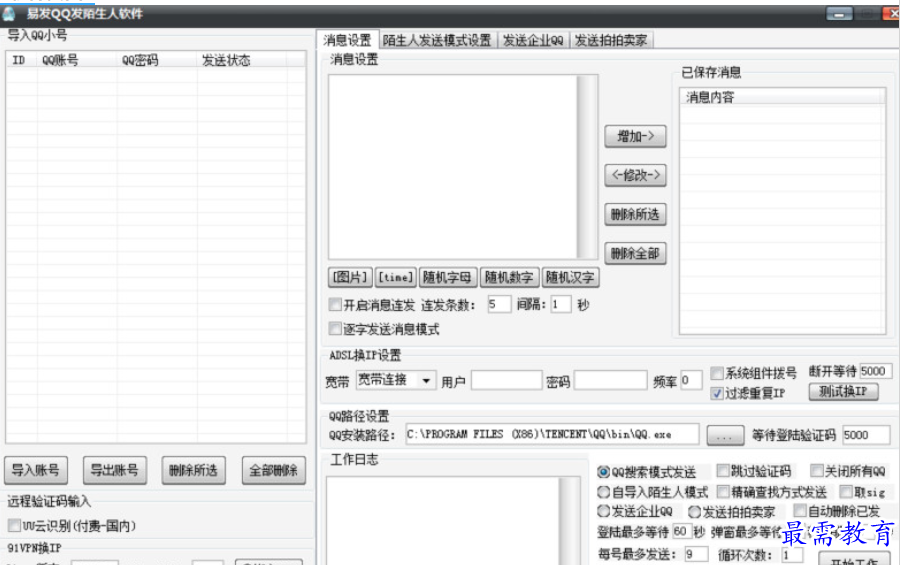Click the 测试换IP button
This screenshot has height=565, width=903.
pos(842,392)
